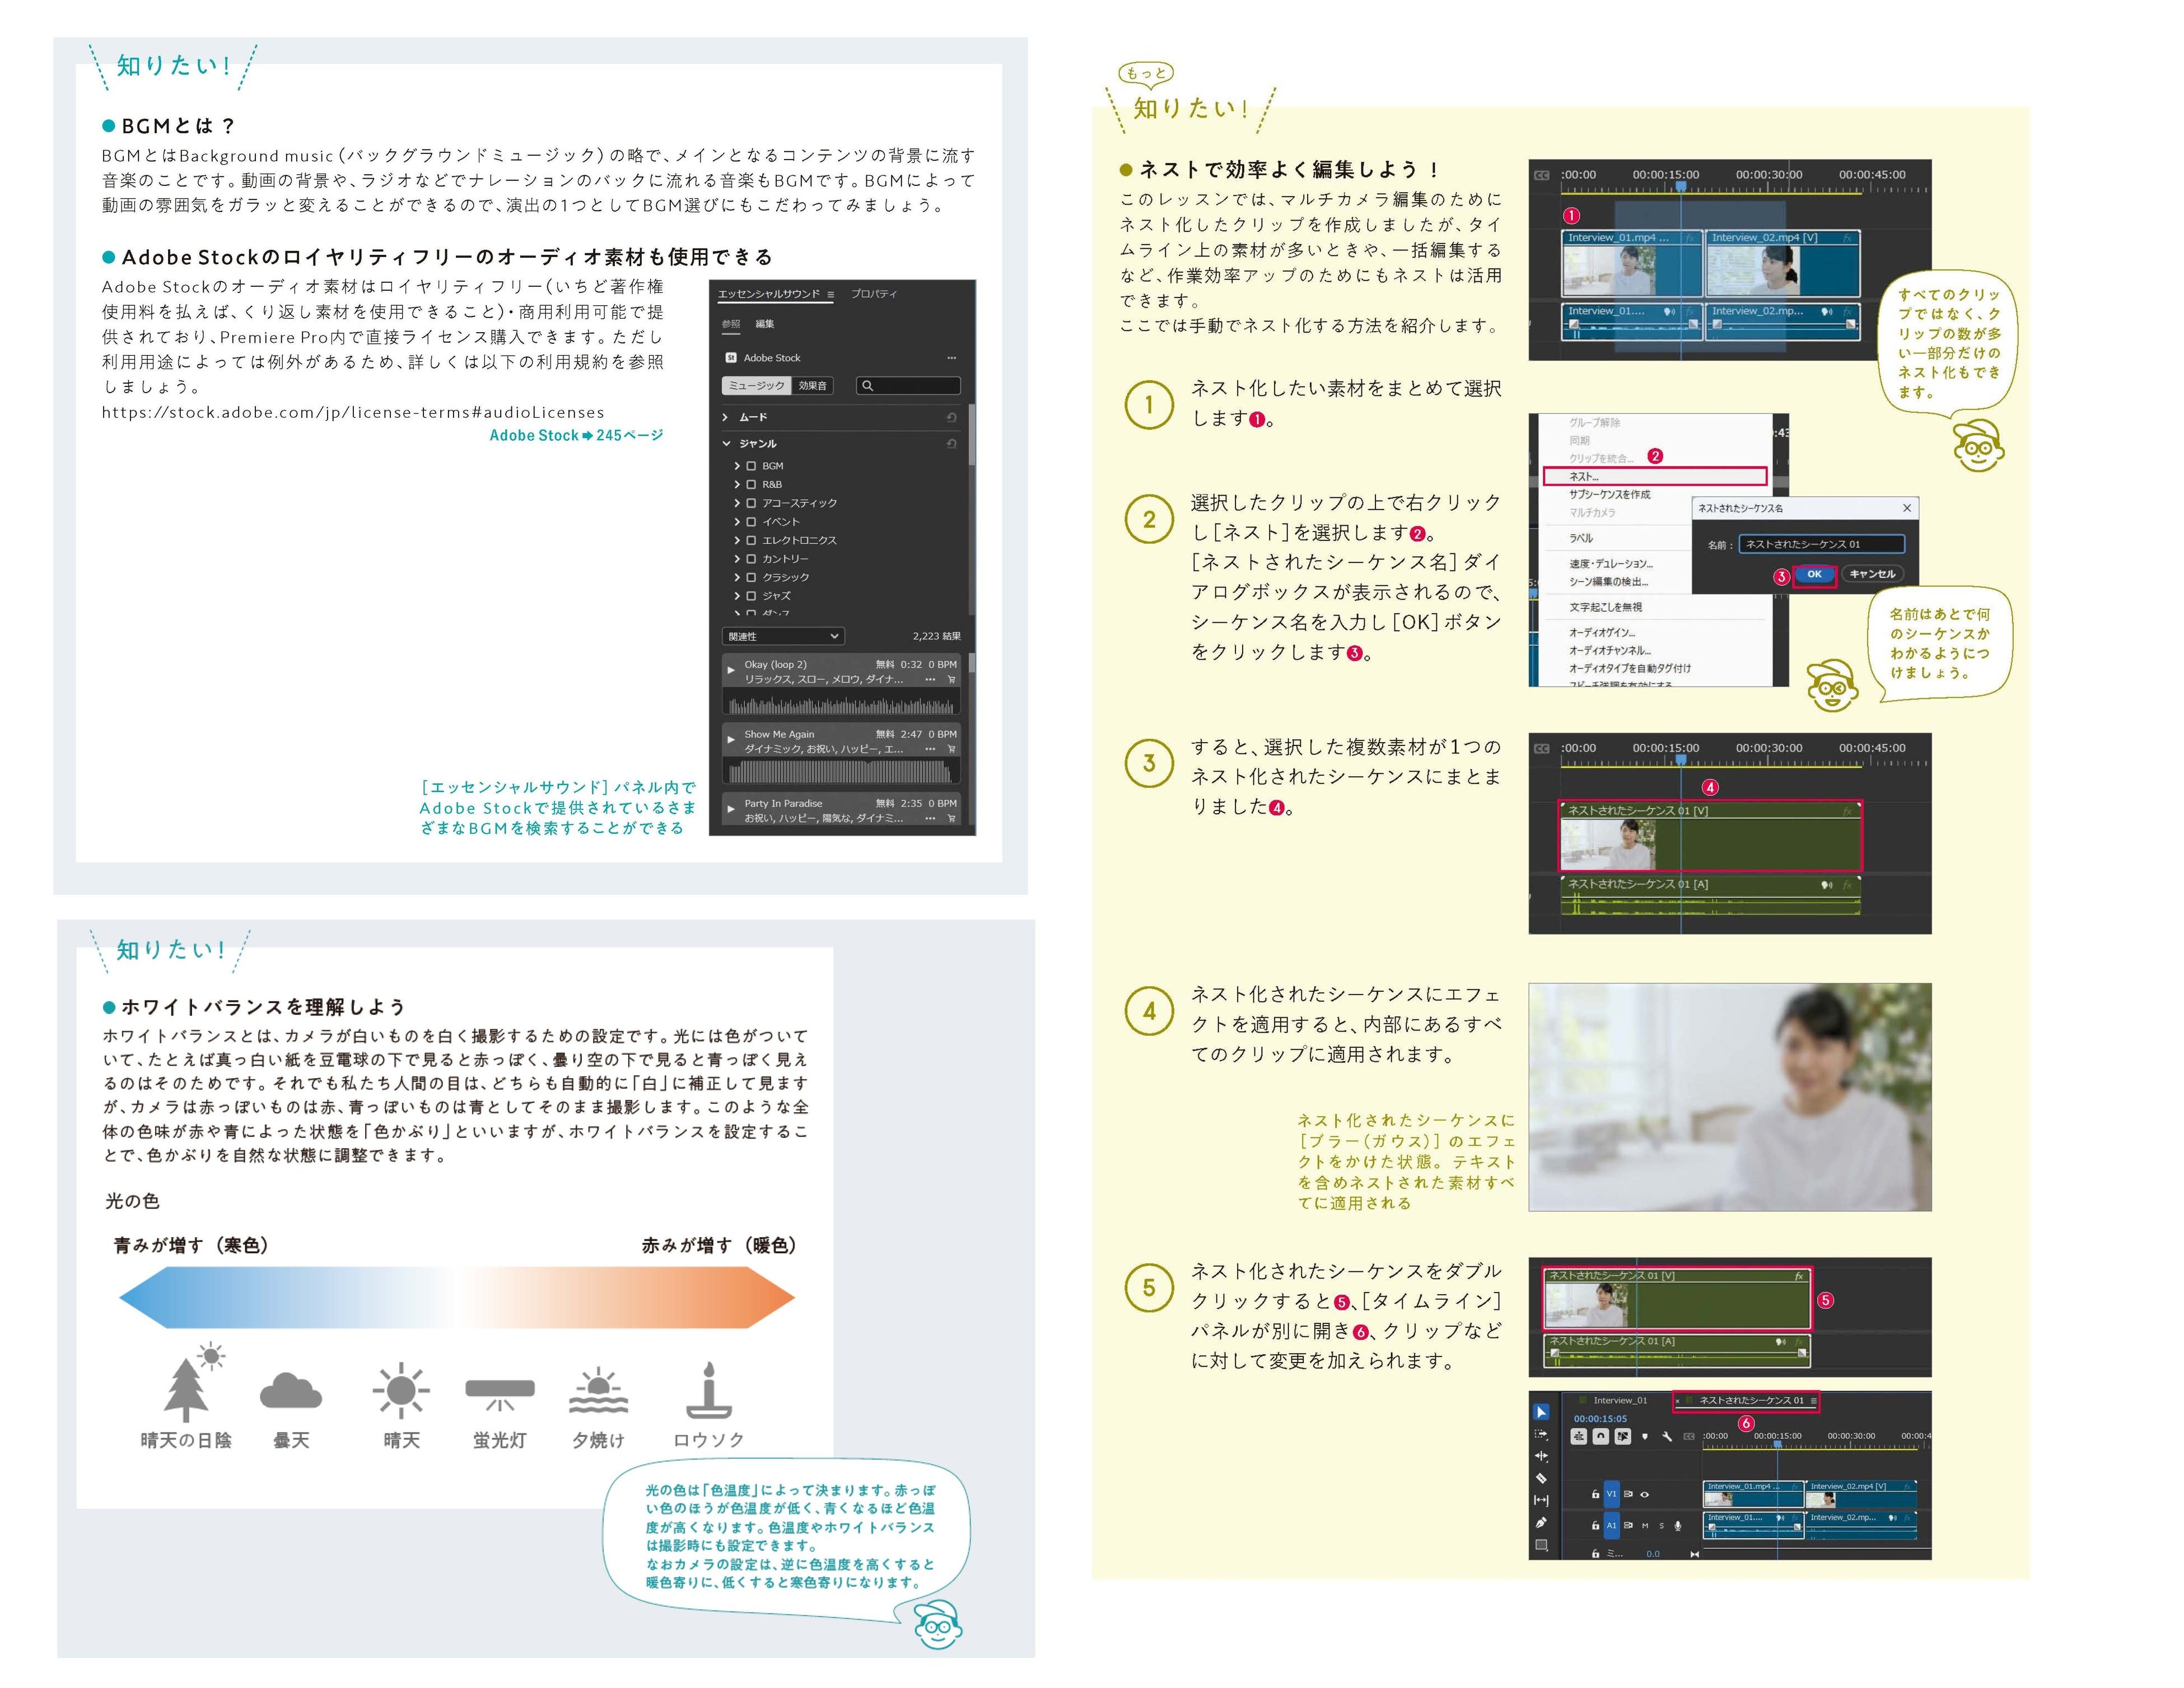Toggle V1 track output eye icon

1645,1494
